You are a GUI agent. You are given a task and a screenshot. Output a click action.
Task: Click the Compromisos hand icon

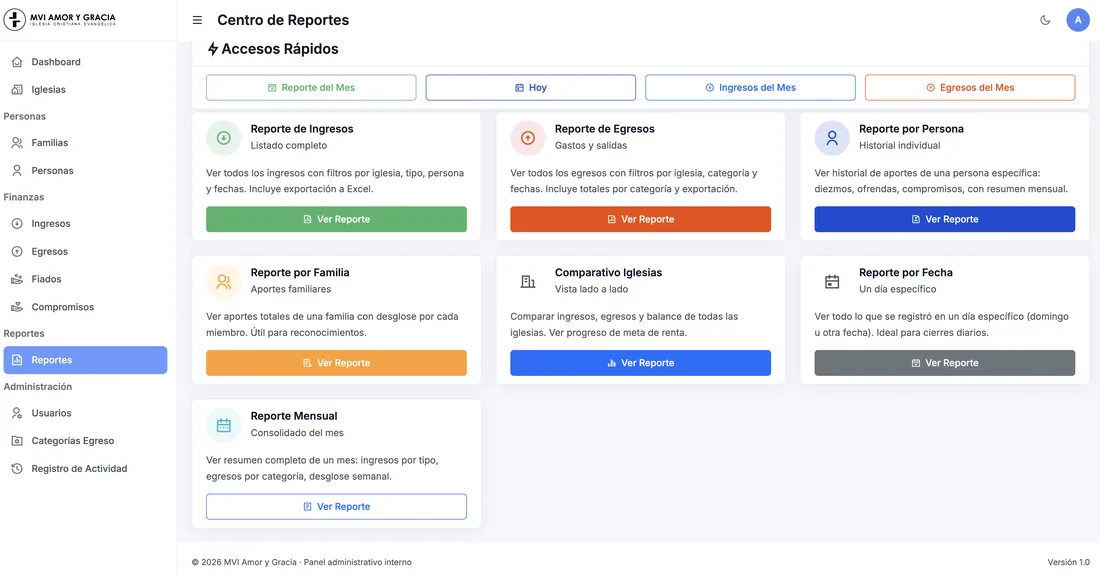(x=17, y=307)
